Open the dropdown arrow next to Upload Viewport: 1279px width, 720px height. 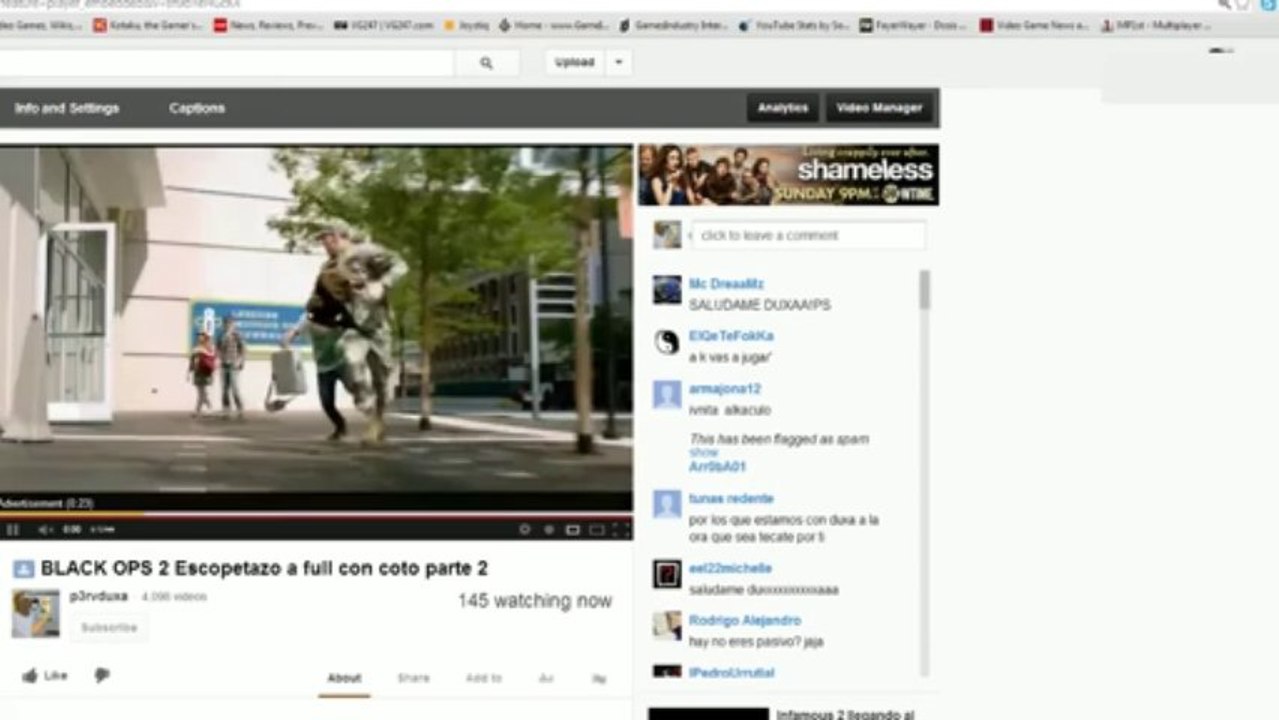tap(618, 62)
